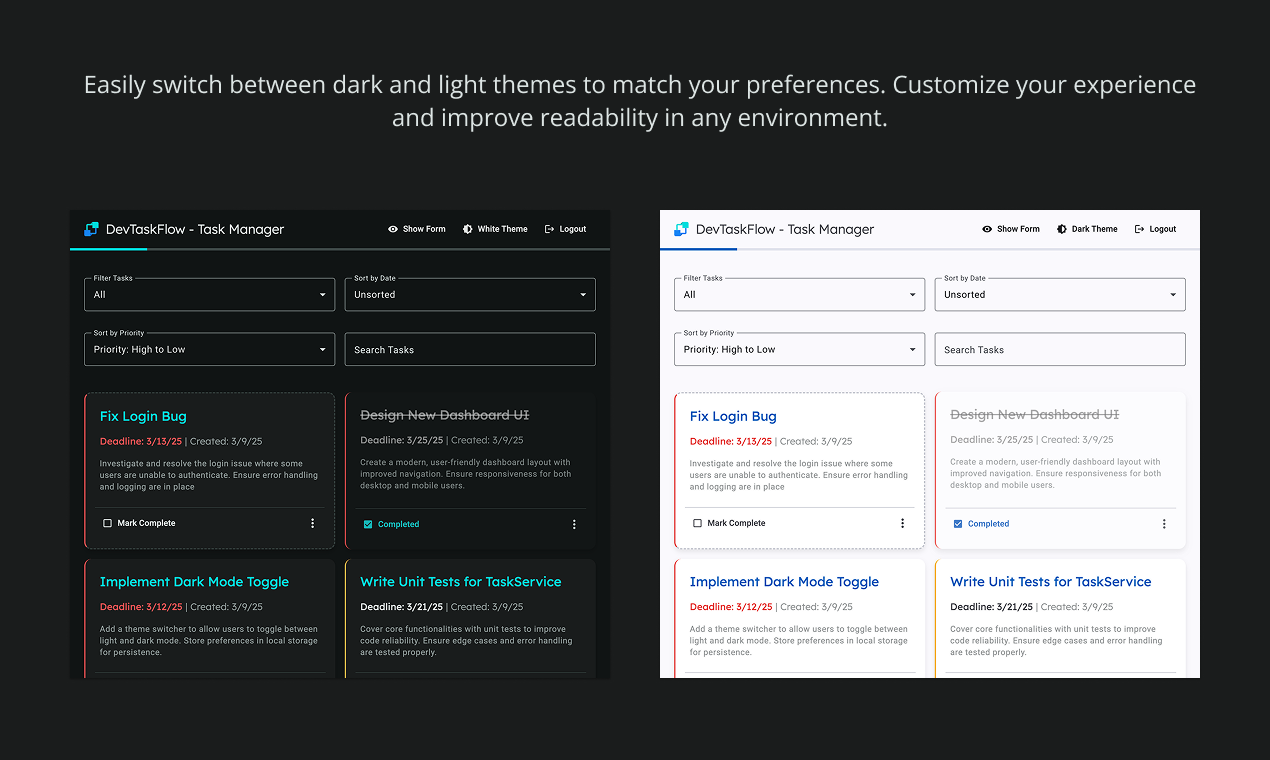1270x760 pixels.
Task: Click Logout text in dark panel
Action: tap(573, 229)
